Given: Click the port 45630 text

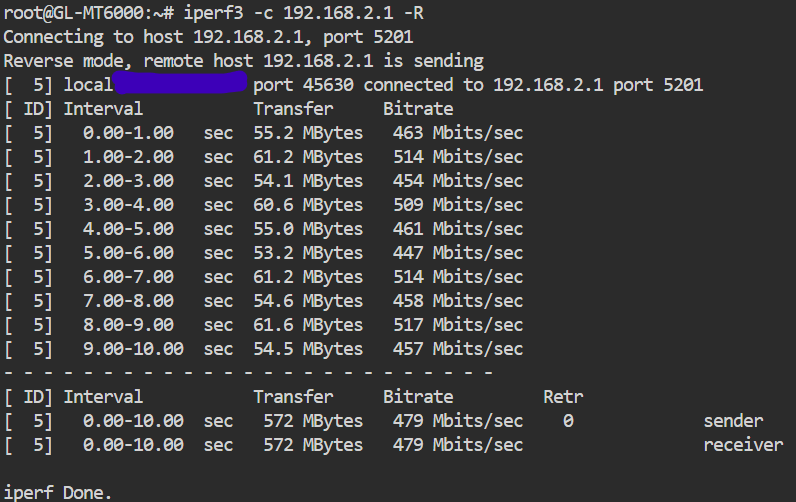Looking at the screenshot, I should click(303, 85).
